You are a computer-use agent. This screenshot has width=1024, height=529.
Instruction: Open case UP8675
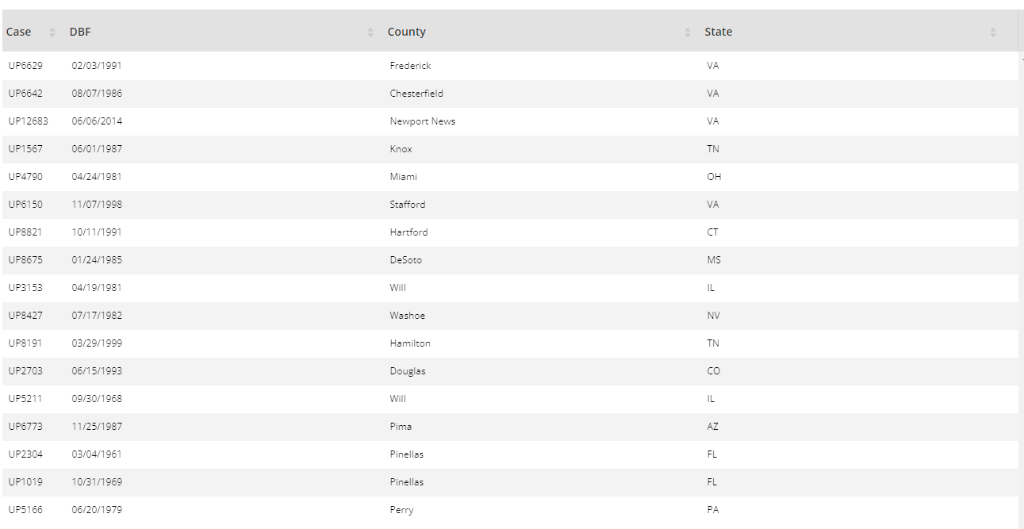point(25,260)
